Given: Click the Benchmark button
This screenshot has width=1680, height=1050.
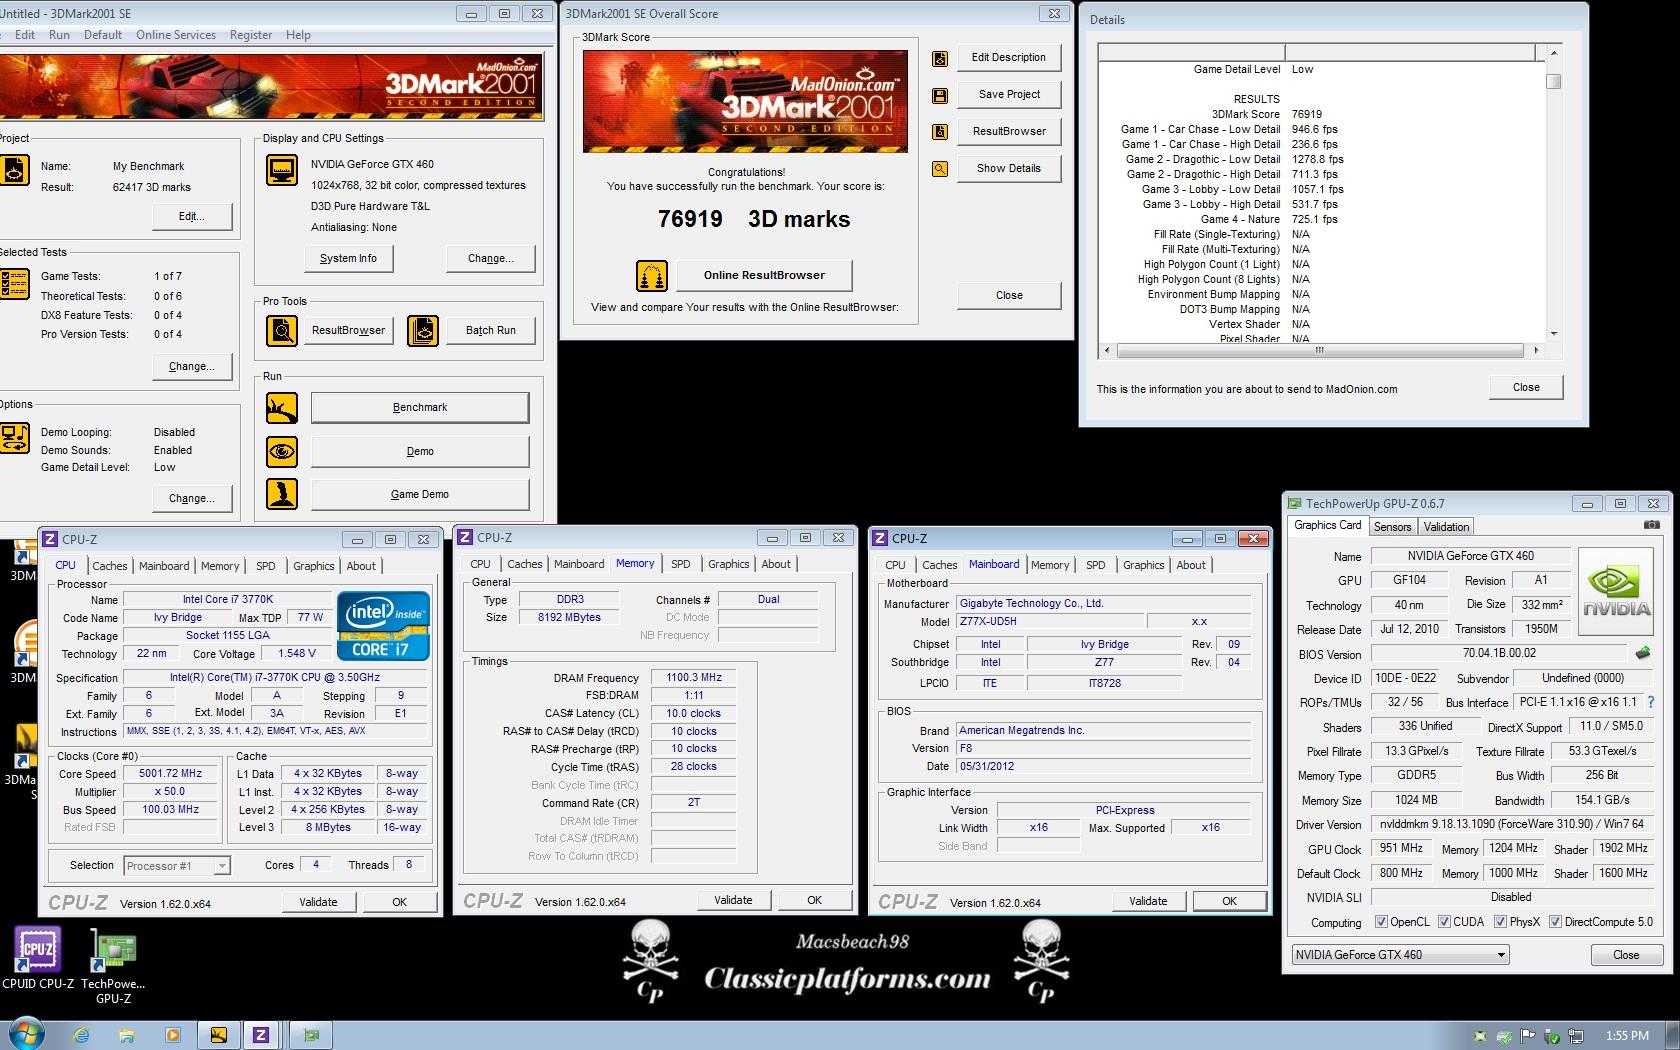Looking at the screenshot, I should pyautogui.click(x=420, y=408).
